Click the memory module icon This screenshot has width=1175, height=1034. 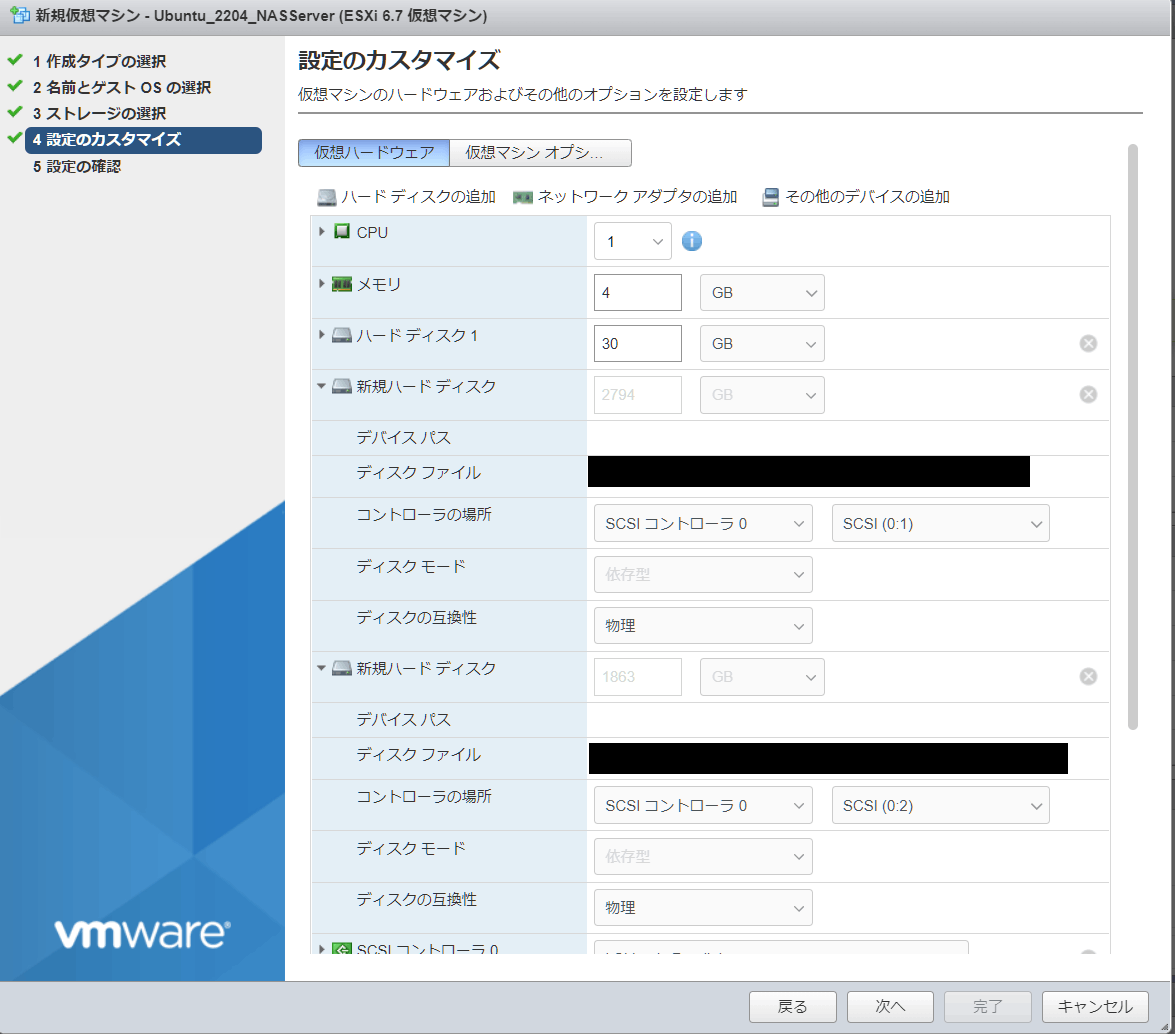pyautogui.click(x=342, y=284)
